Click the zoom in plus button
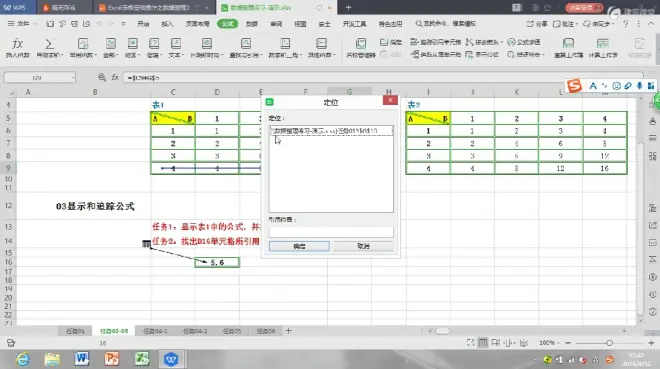Viewport: 660px width, 369px height. click(651, 343)
